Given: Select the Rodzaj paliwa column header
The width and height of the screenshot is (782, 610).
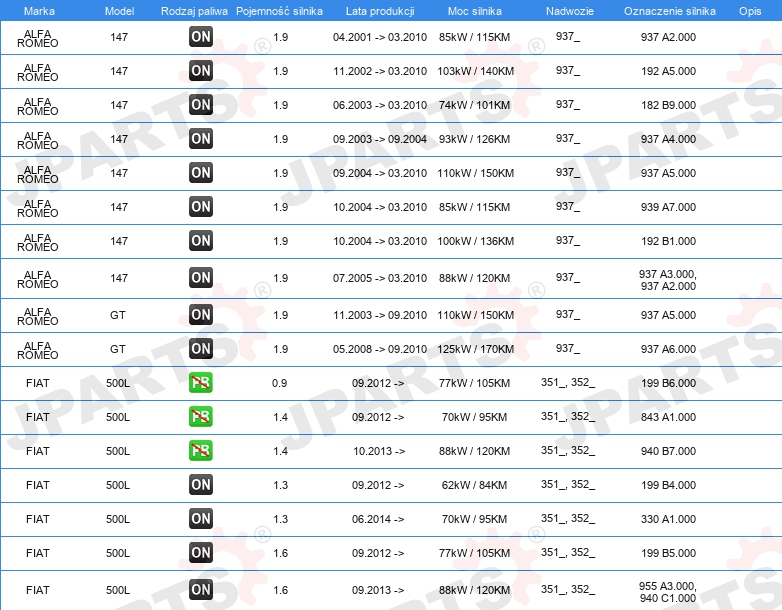Looking at the screenshot, I should pyautogui.click(x=194, y=11).
